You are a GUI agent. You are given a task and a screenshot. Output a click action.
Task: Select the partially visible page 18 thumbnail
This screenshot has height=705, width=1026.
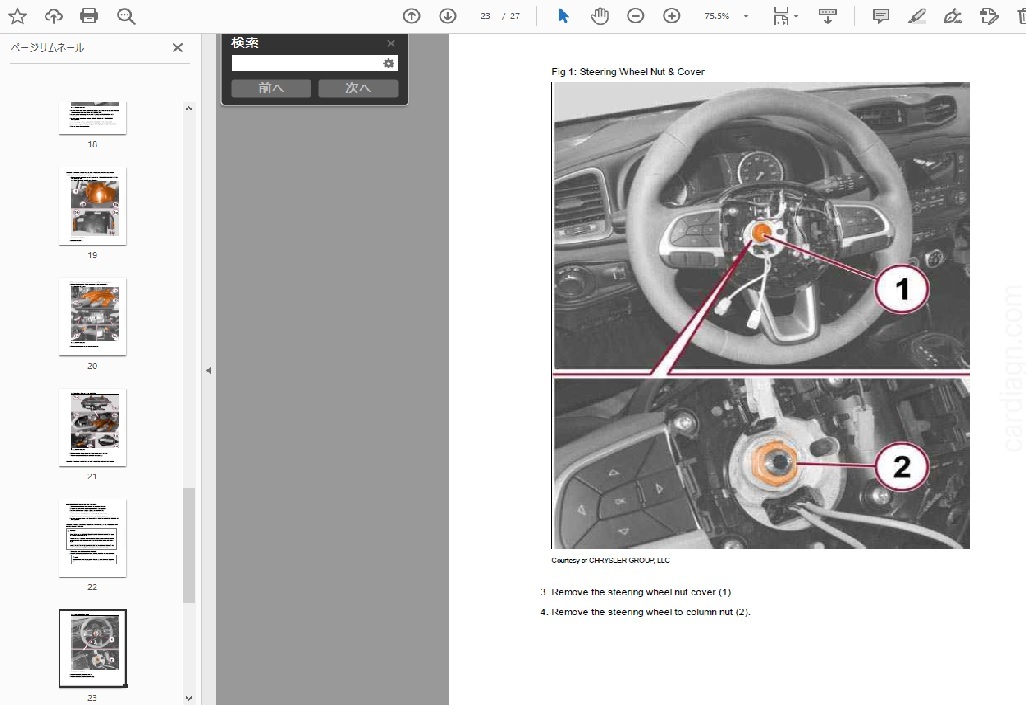point(92,118)
